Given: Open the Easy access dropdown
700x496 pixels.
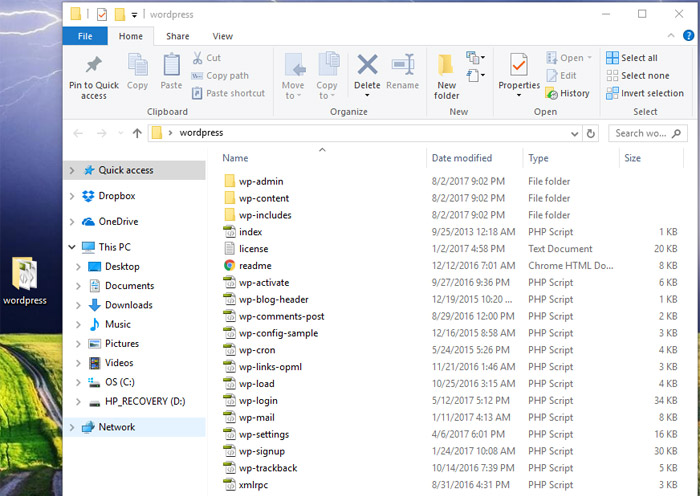Looking at the screenshot, I should coord(475,75).
